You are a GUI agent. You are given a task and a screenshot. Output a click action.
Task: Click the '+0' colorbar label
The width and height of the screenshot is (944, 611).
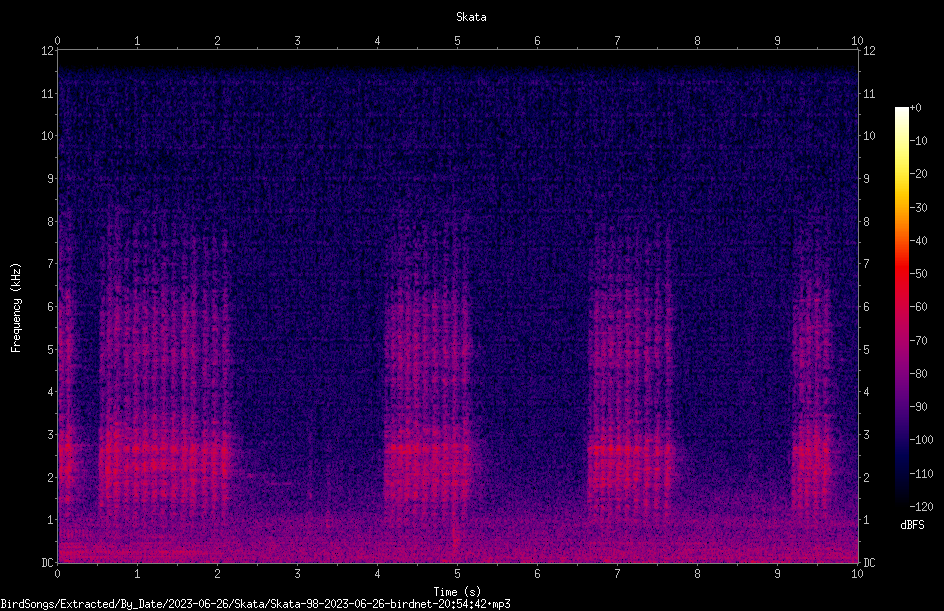(915, 108)
